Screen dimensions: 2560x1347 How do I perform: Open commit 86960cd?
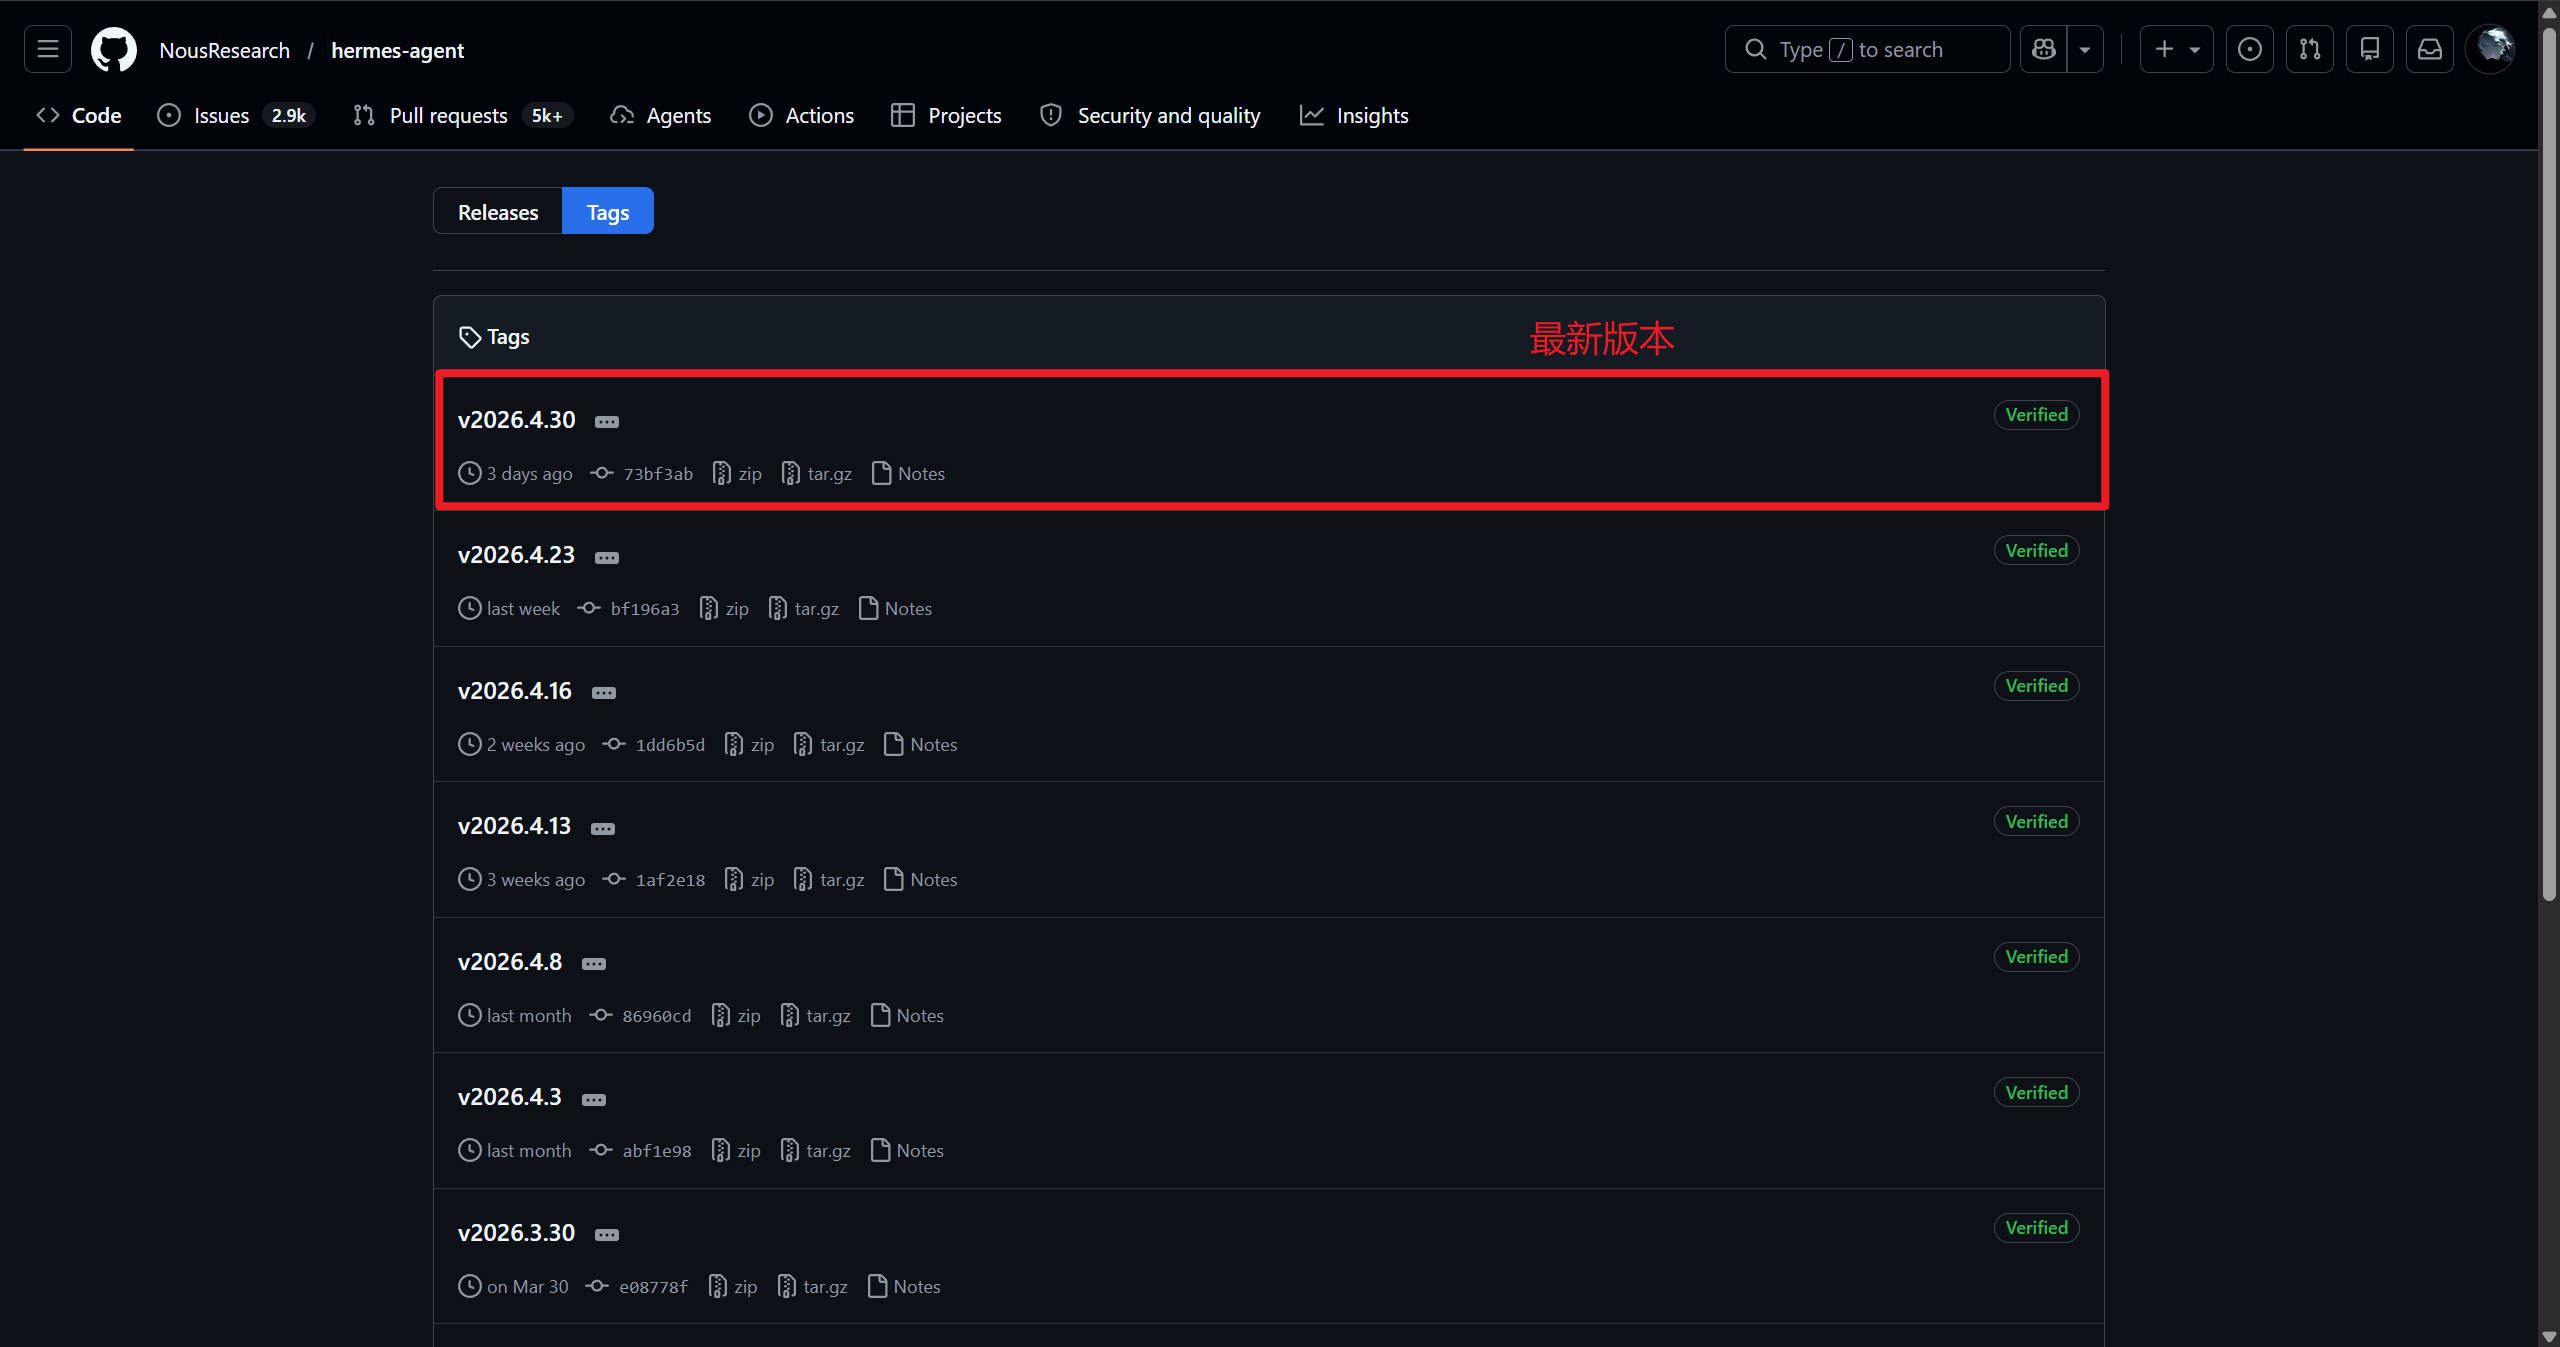coord(641,1016)
